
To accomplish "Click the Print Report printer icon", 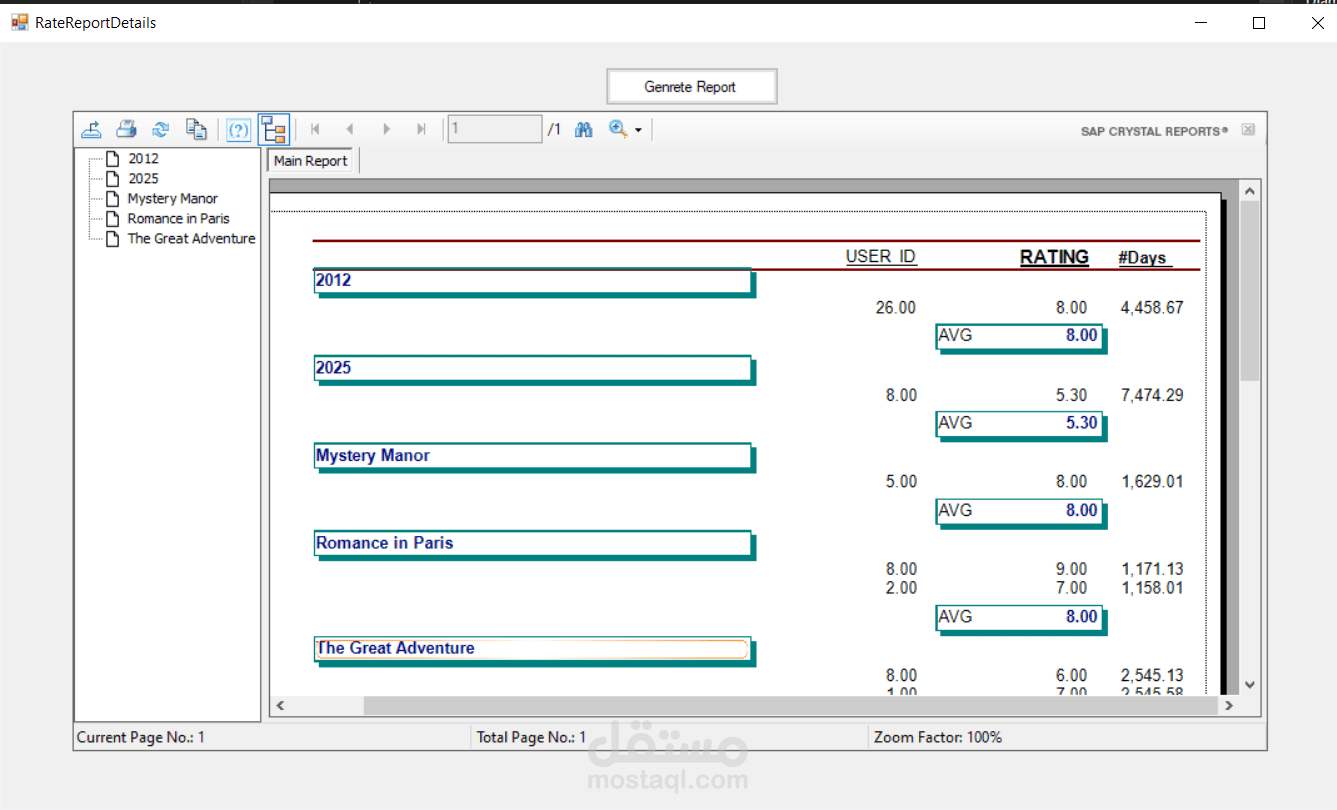I will pos(126,129).
